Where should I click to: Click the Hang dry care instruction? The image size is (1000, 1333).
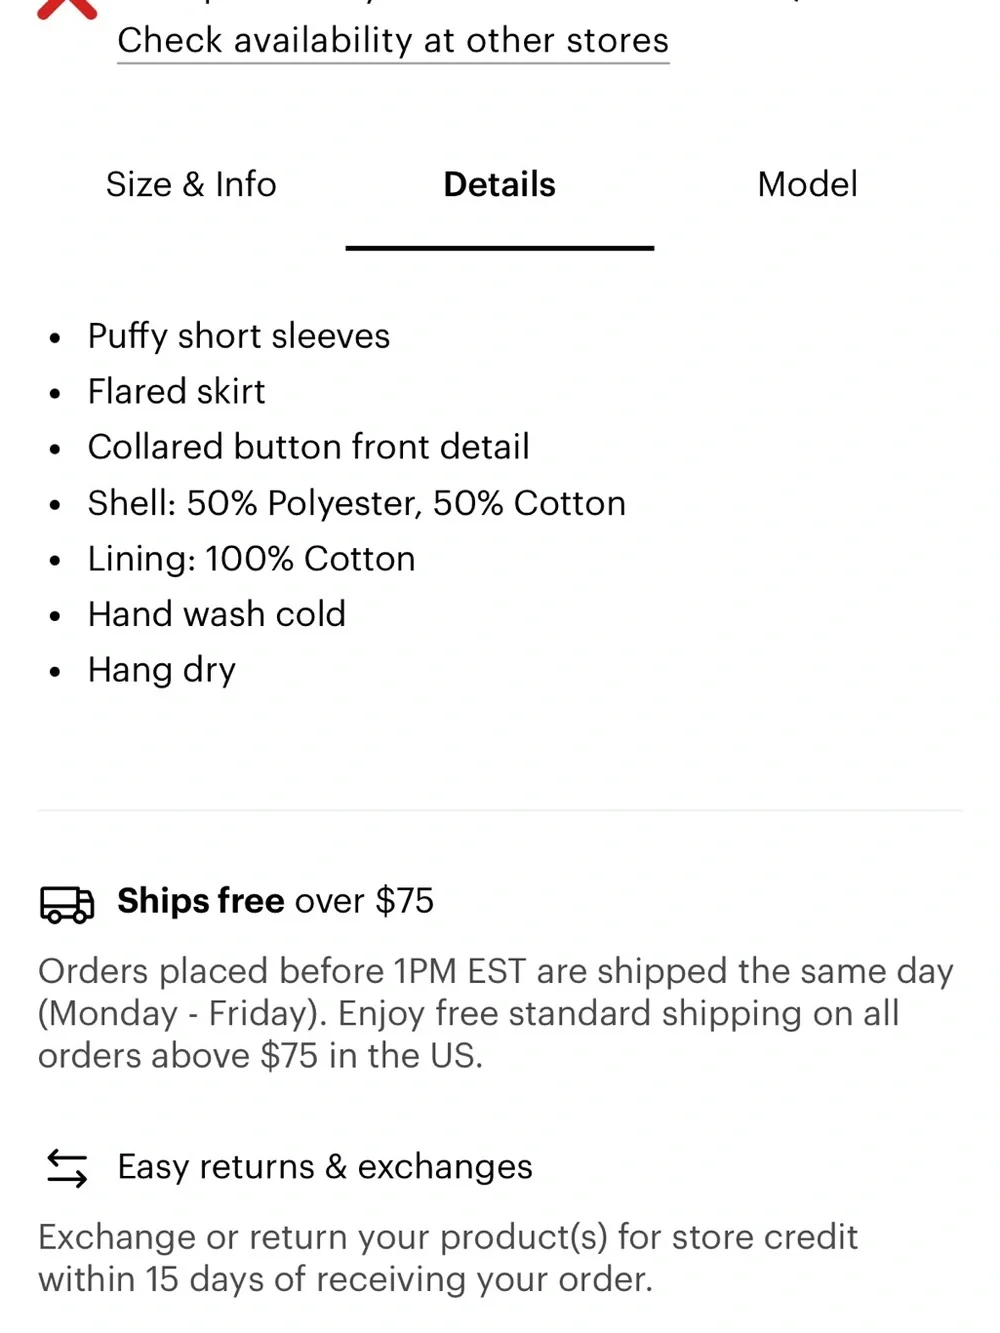point(162,670)
